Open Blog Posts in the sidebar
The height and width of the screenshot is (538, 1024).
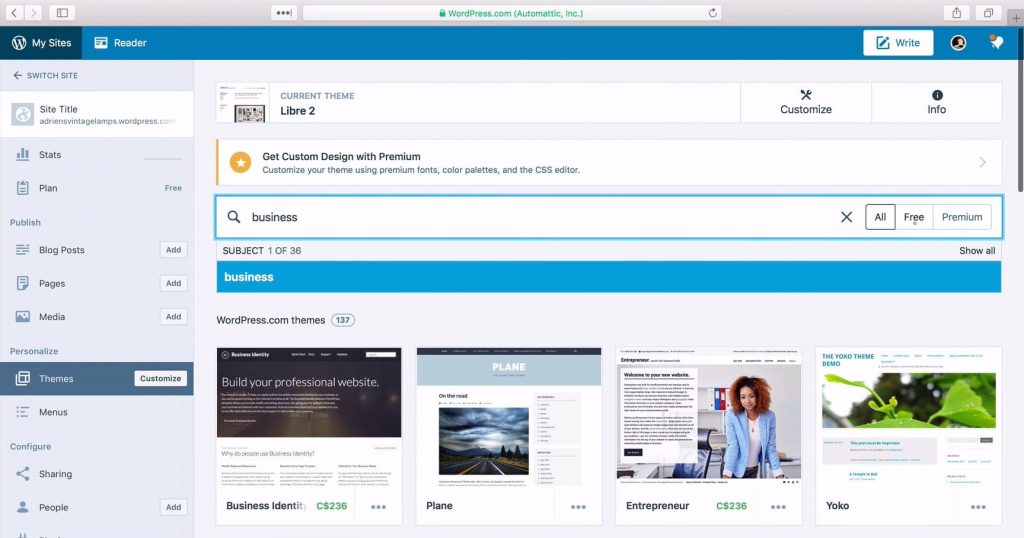point(61,250)
